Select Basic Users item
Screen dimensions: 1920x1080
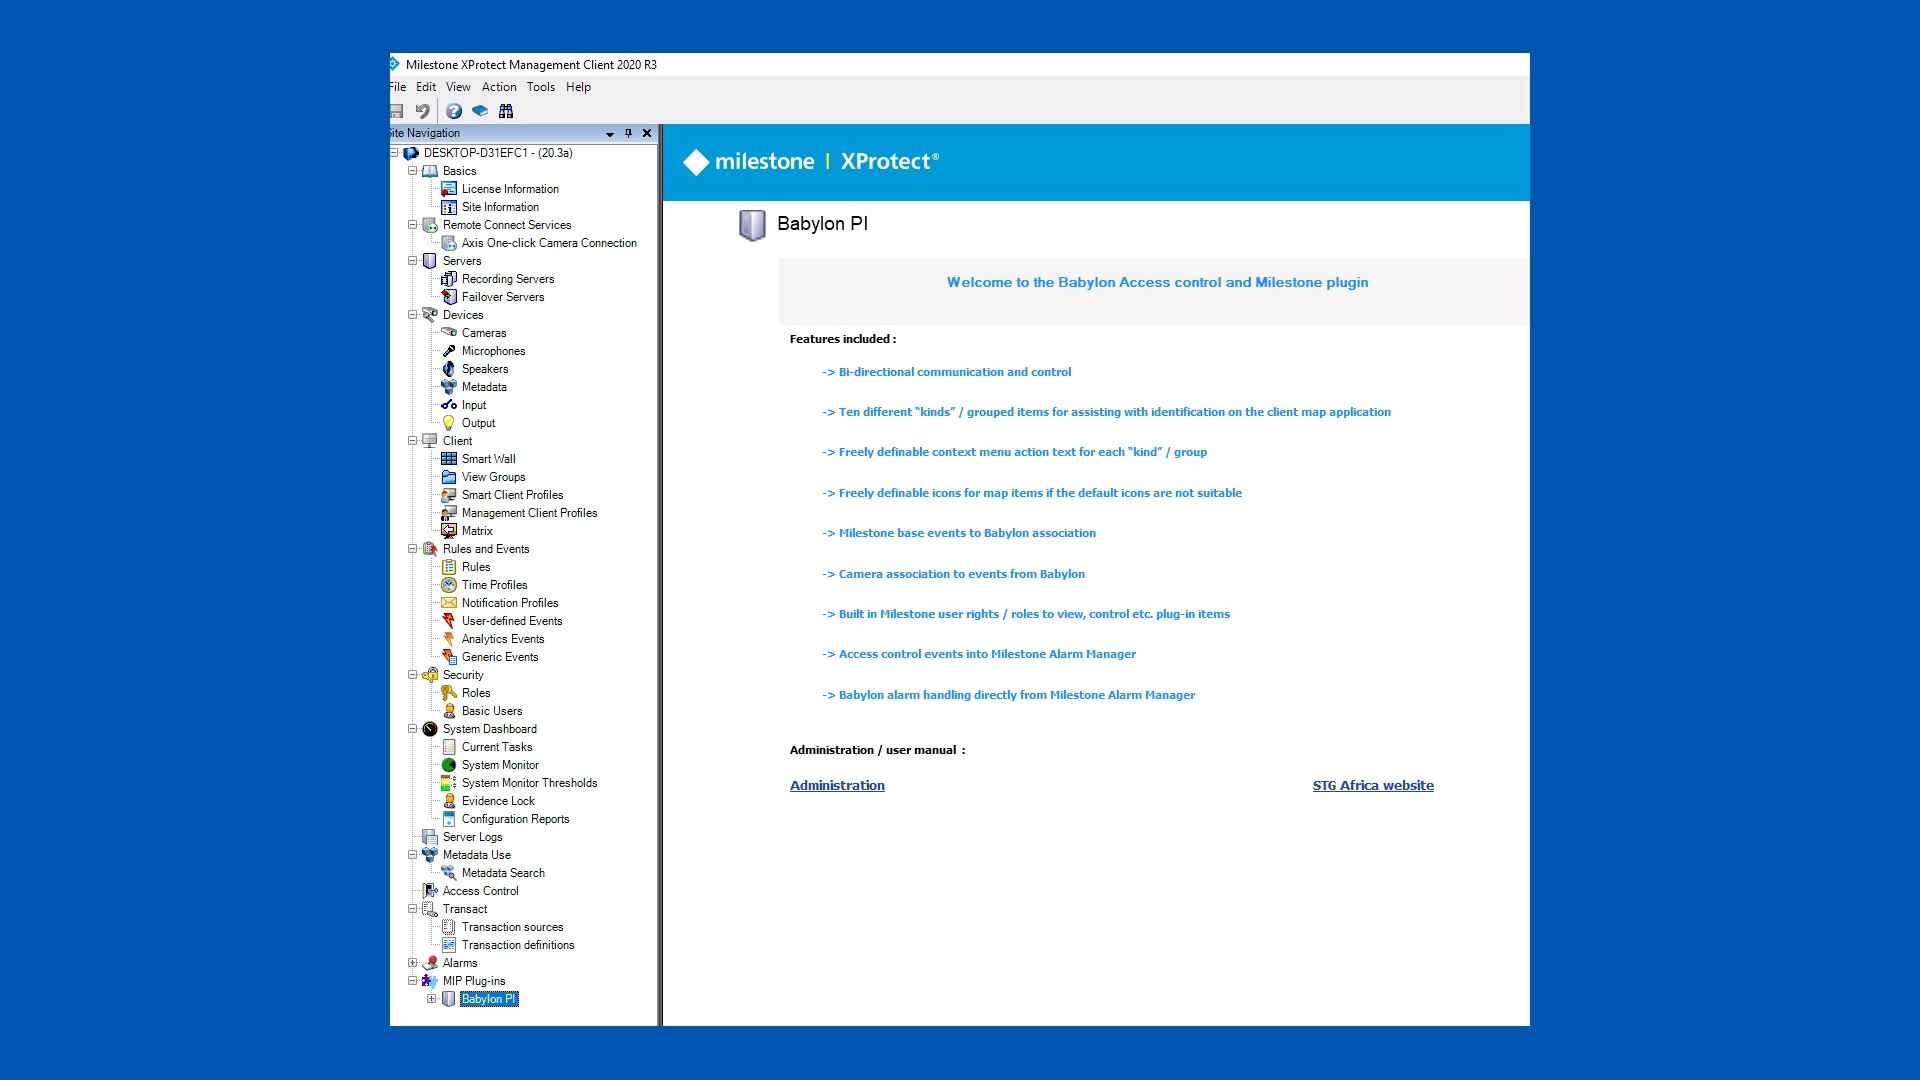[492, 711]
